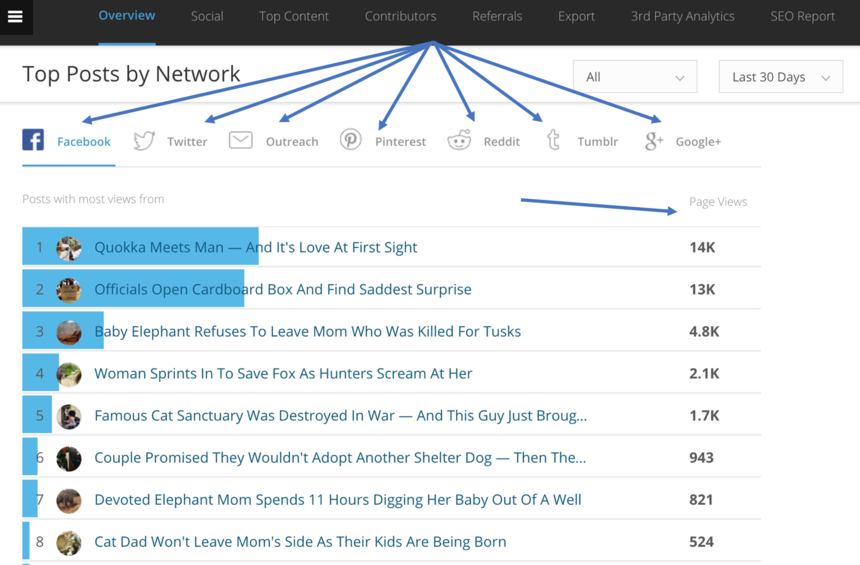Choose the Pinterest logo icon
The image size is (860, 565).
pos(350,140)
